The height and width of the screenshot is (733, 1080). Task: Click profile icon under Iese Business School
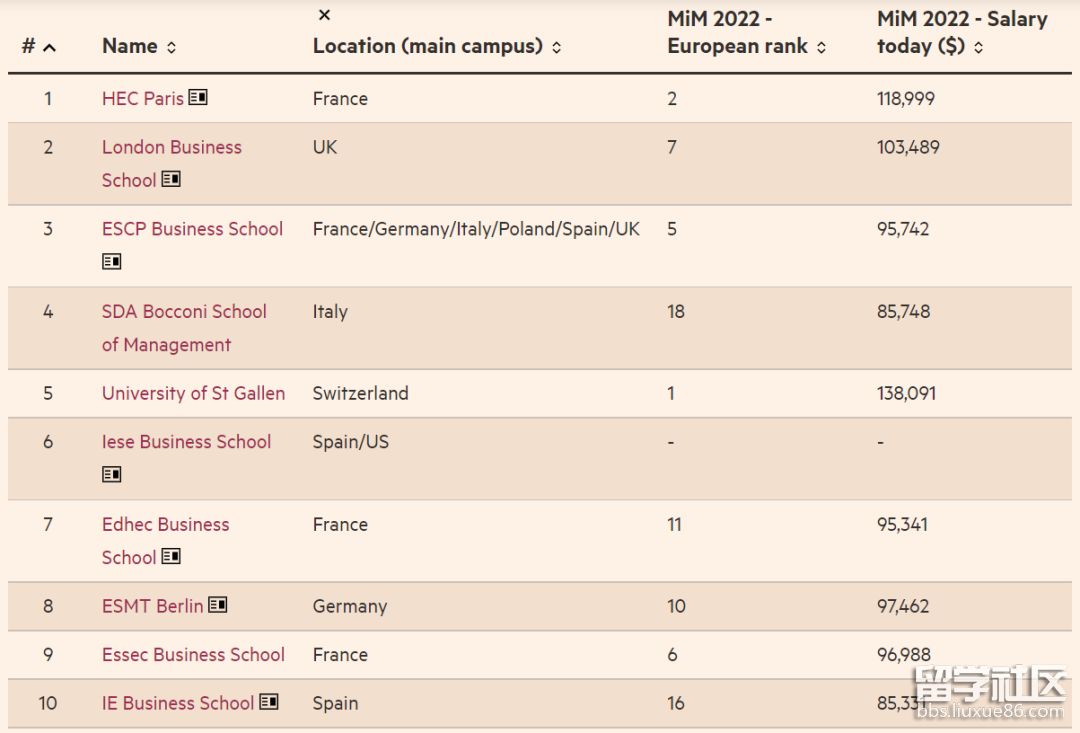(112, 475)
